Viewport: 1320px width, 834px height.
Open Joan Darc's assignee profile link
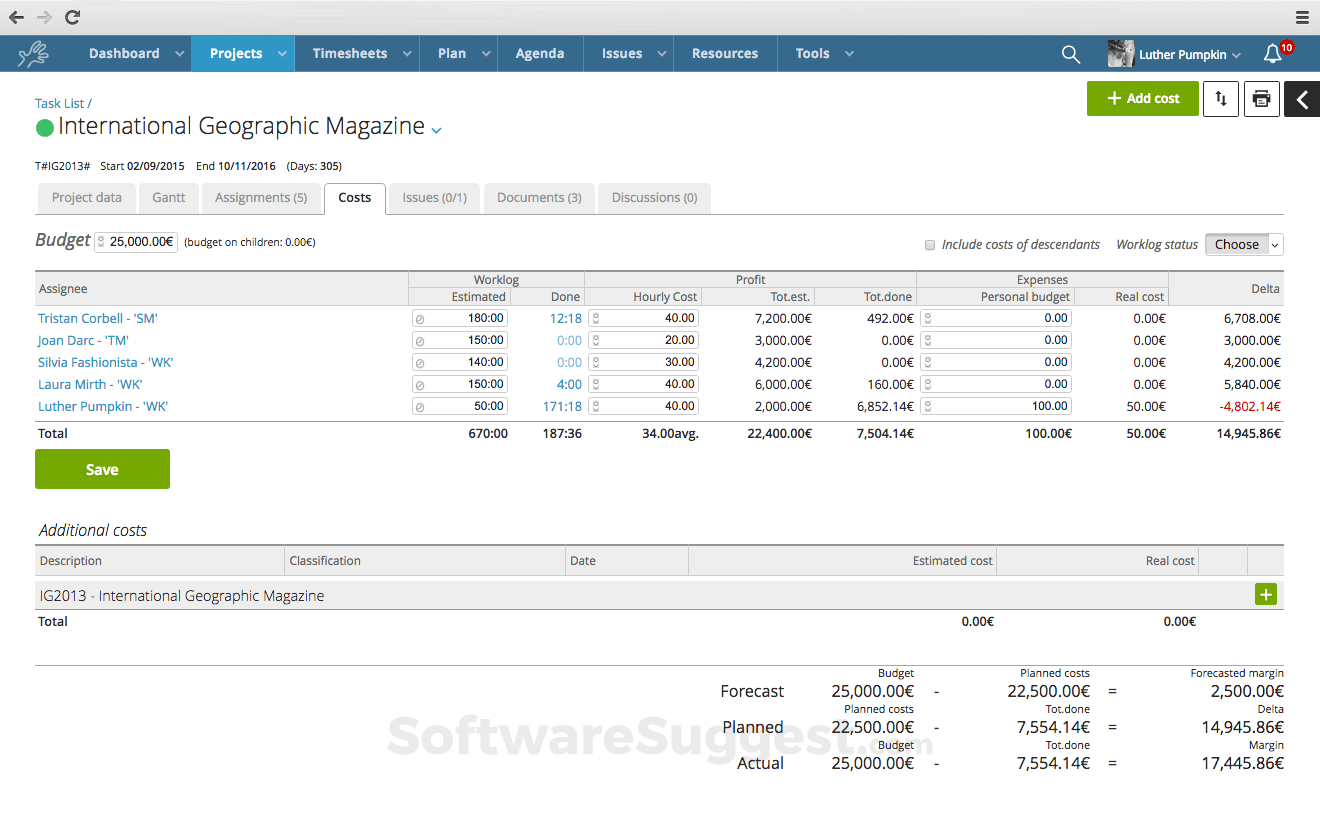(x=82, y=340)
